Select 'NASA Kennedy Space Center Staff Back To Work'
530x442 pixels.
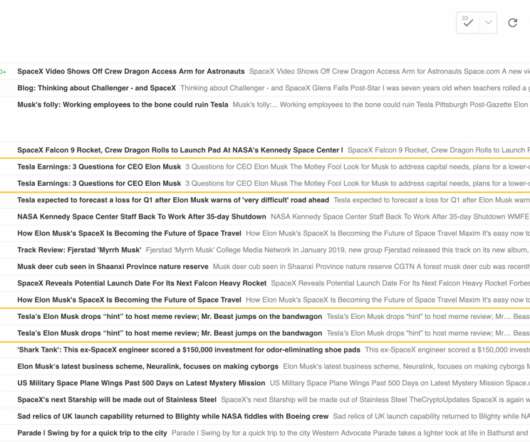265,216
